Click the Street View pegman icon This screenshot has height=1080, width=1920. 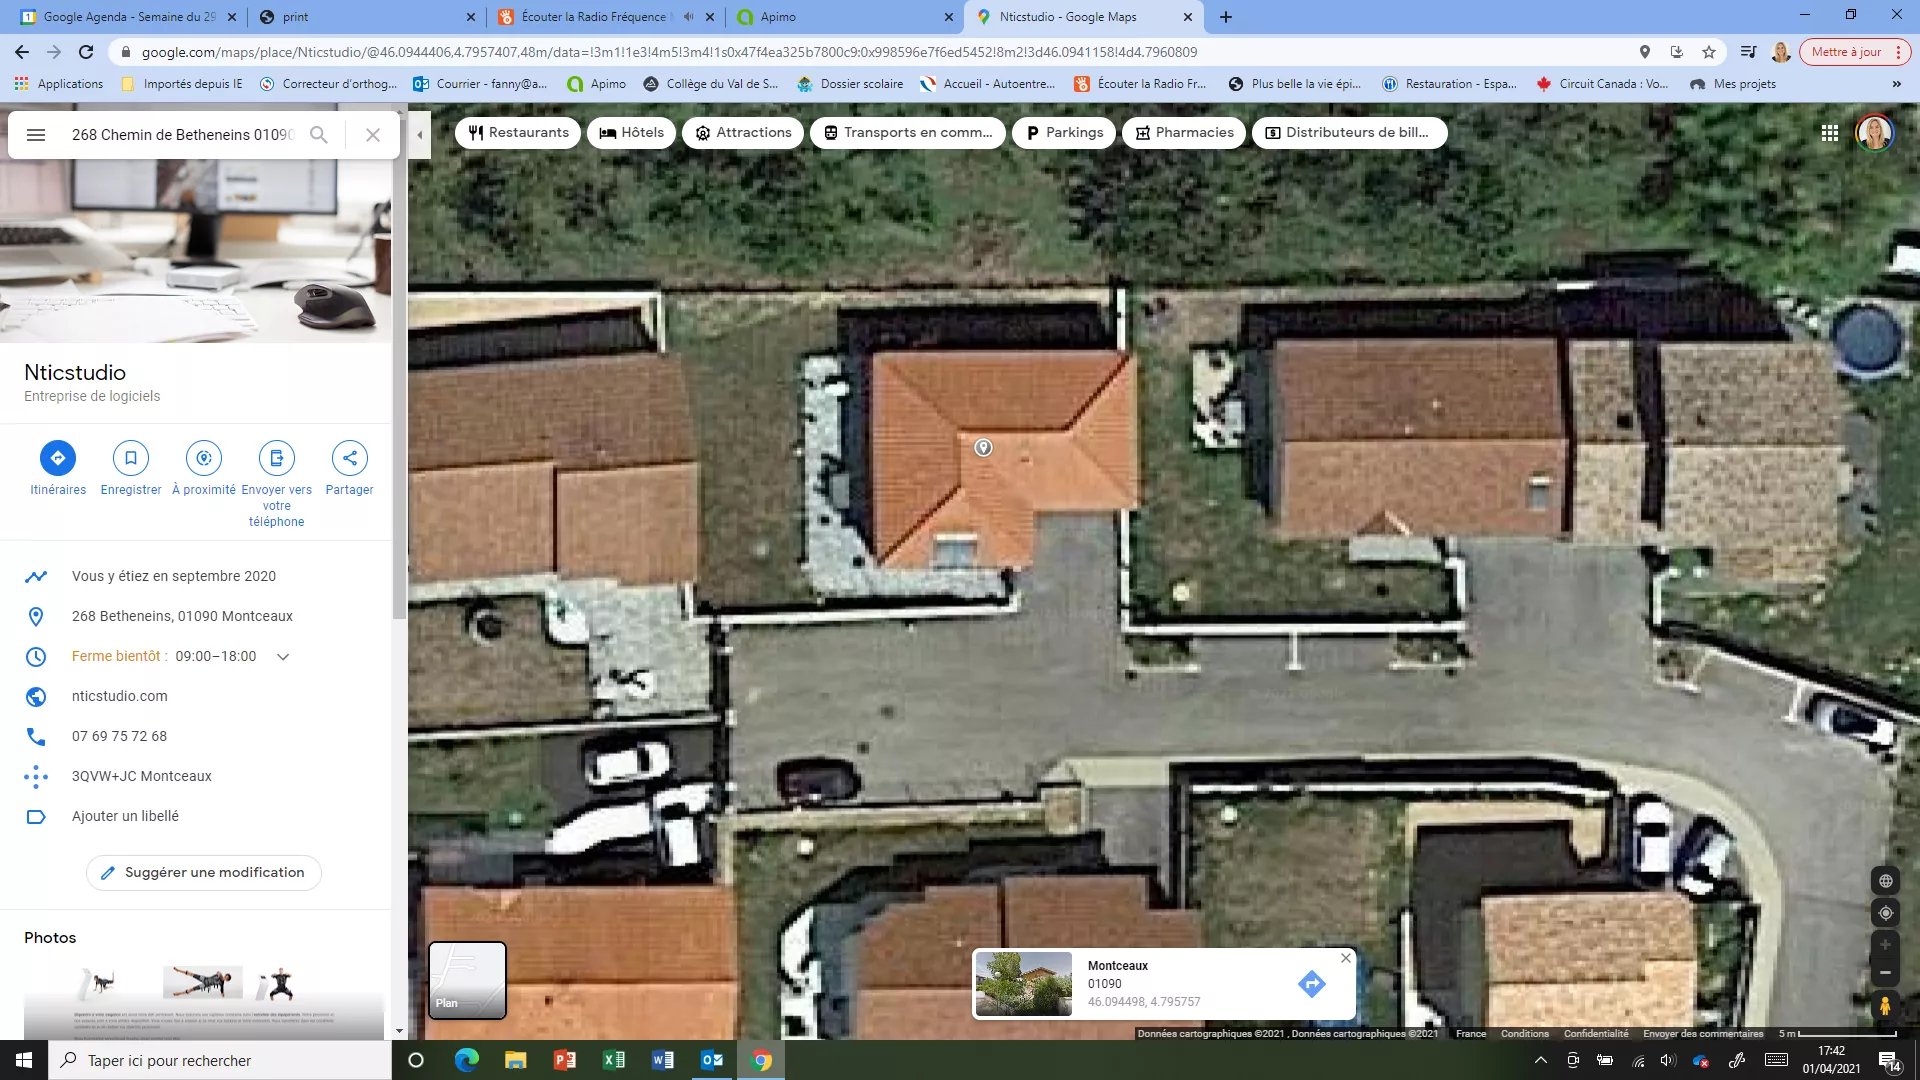tap(1885, 1005)
